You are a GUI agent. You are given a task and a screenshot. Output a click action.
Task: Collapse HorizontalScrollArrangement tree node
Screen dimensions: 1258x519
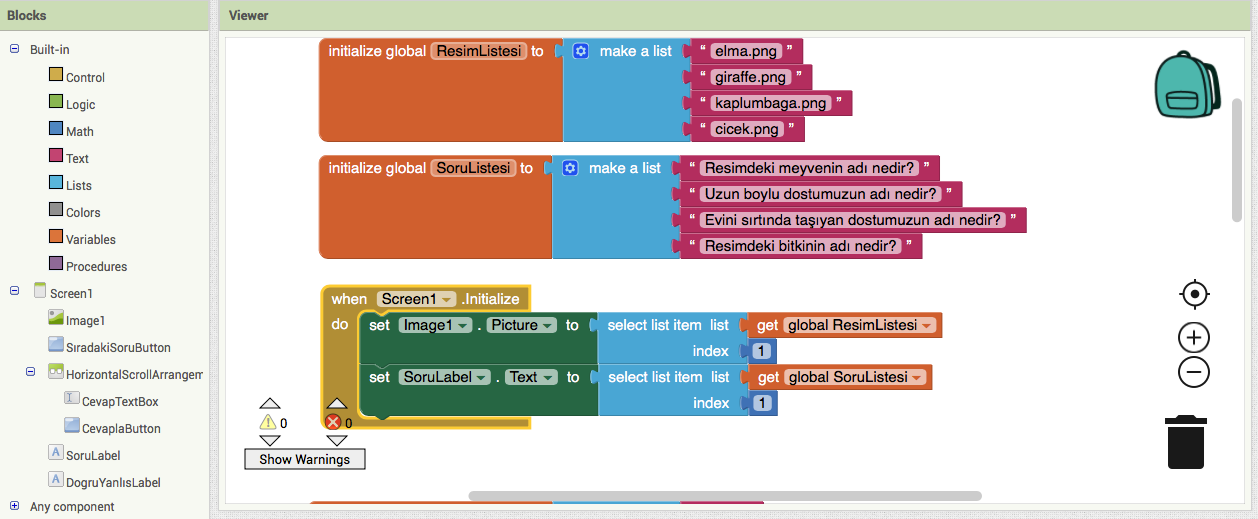pyautogui.click(x=31, y=372)
